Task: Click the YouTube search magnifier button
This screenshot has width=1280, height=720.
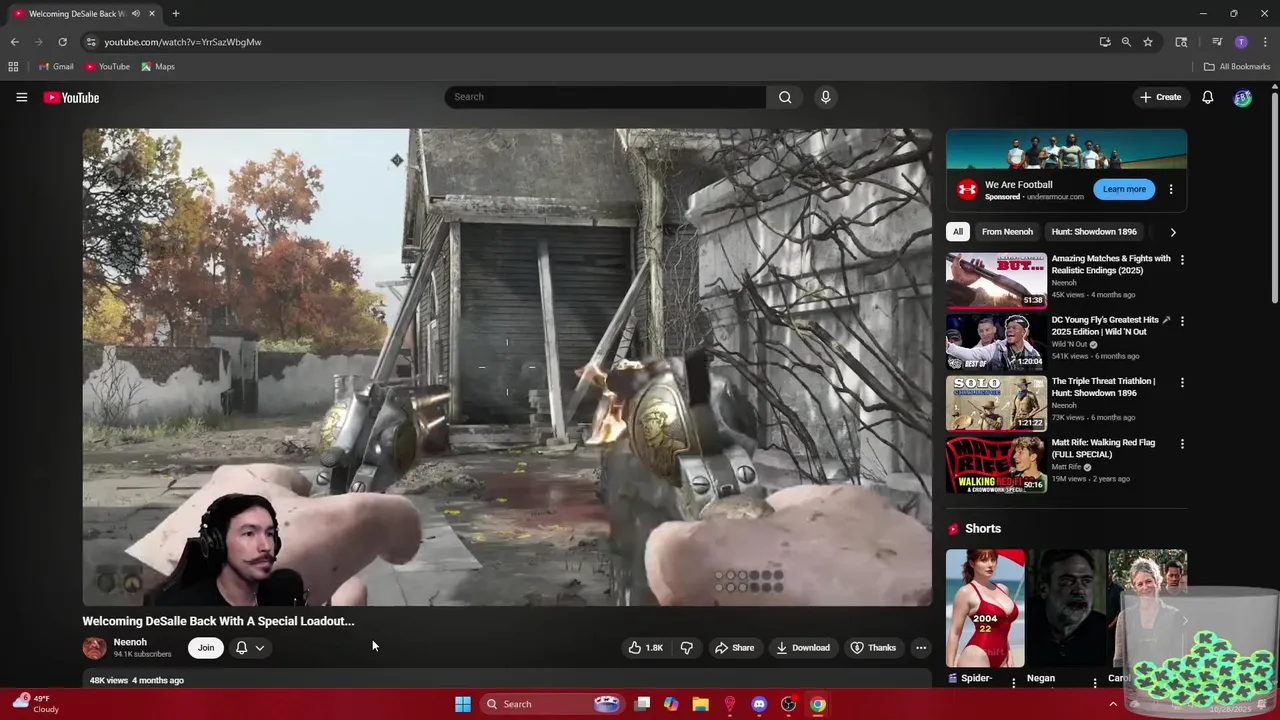Action: pyautogui.click(x=785, y=97)
